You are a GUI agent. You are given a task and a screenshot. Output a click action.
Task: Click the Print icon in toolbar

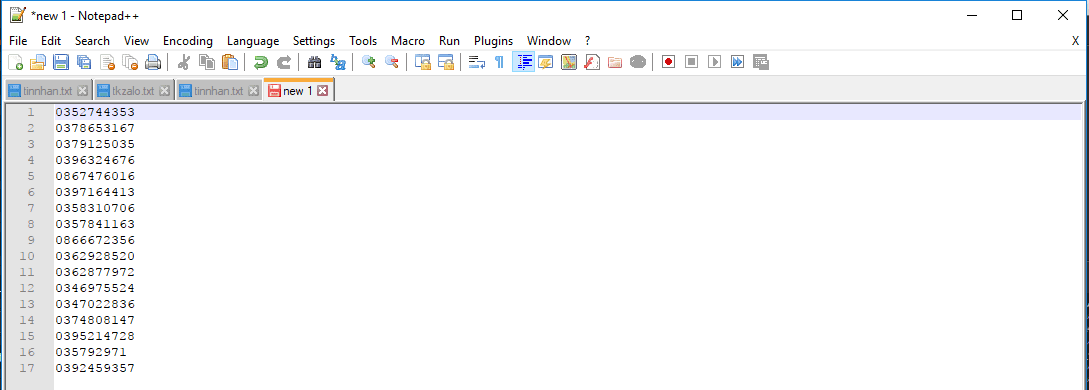tap(153, 62)
